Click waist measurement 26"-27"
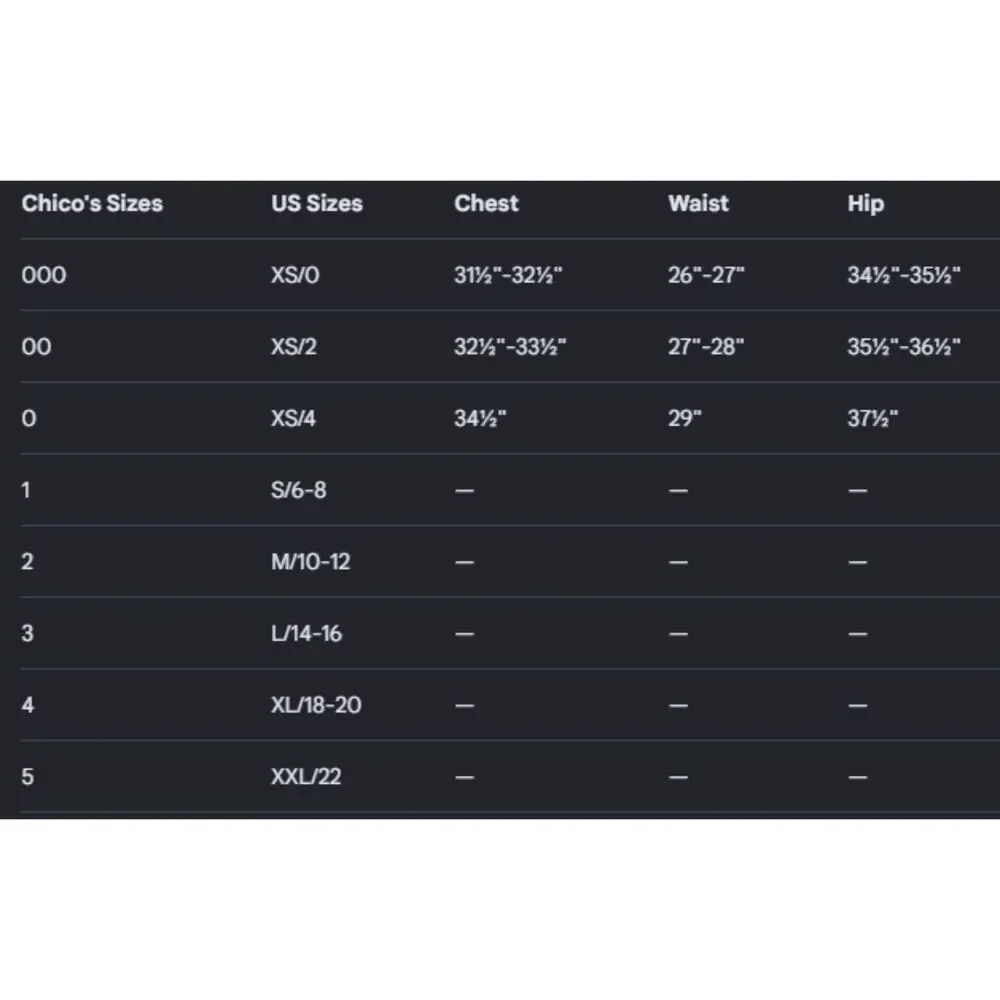1000x1000 pixels. coord(706,276)
